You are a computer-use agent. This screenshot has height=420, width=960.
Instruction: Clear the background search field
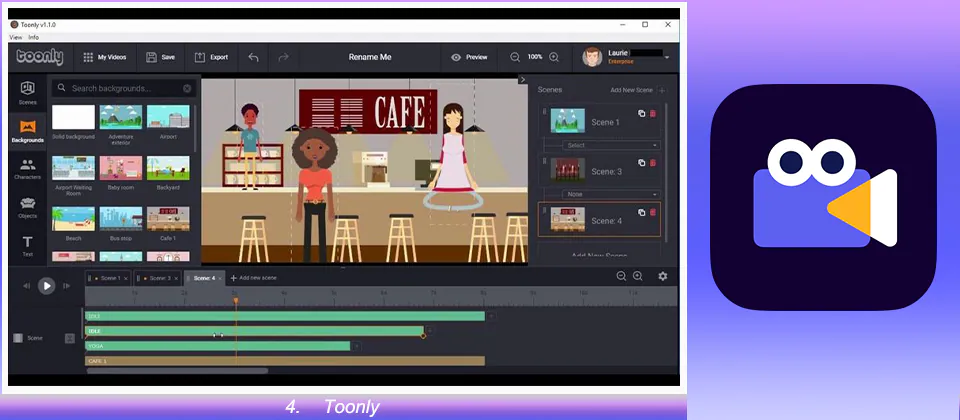187,88
